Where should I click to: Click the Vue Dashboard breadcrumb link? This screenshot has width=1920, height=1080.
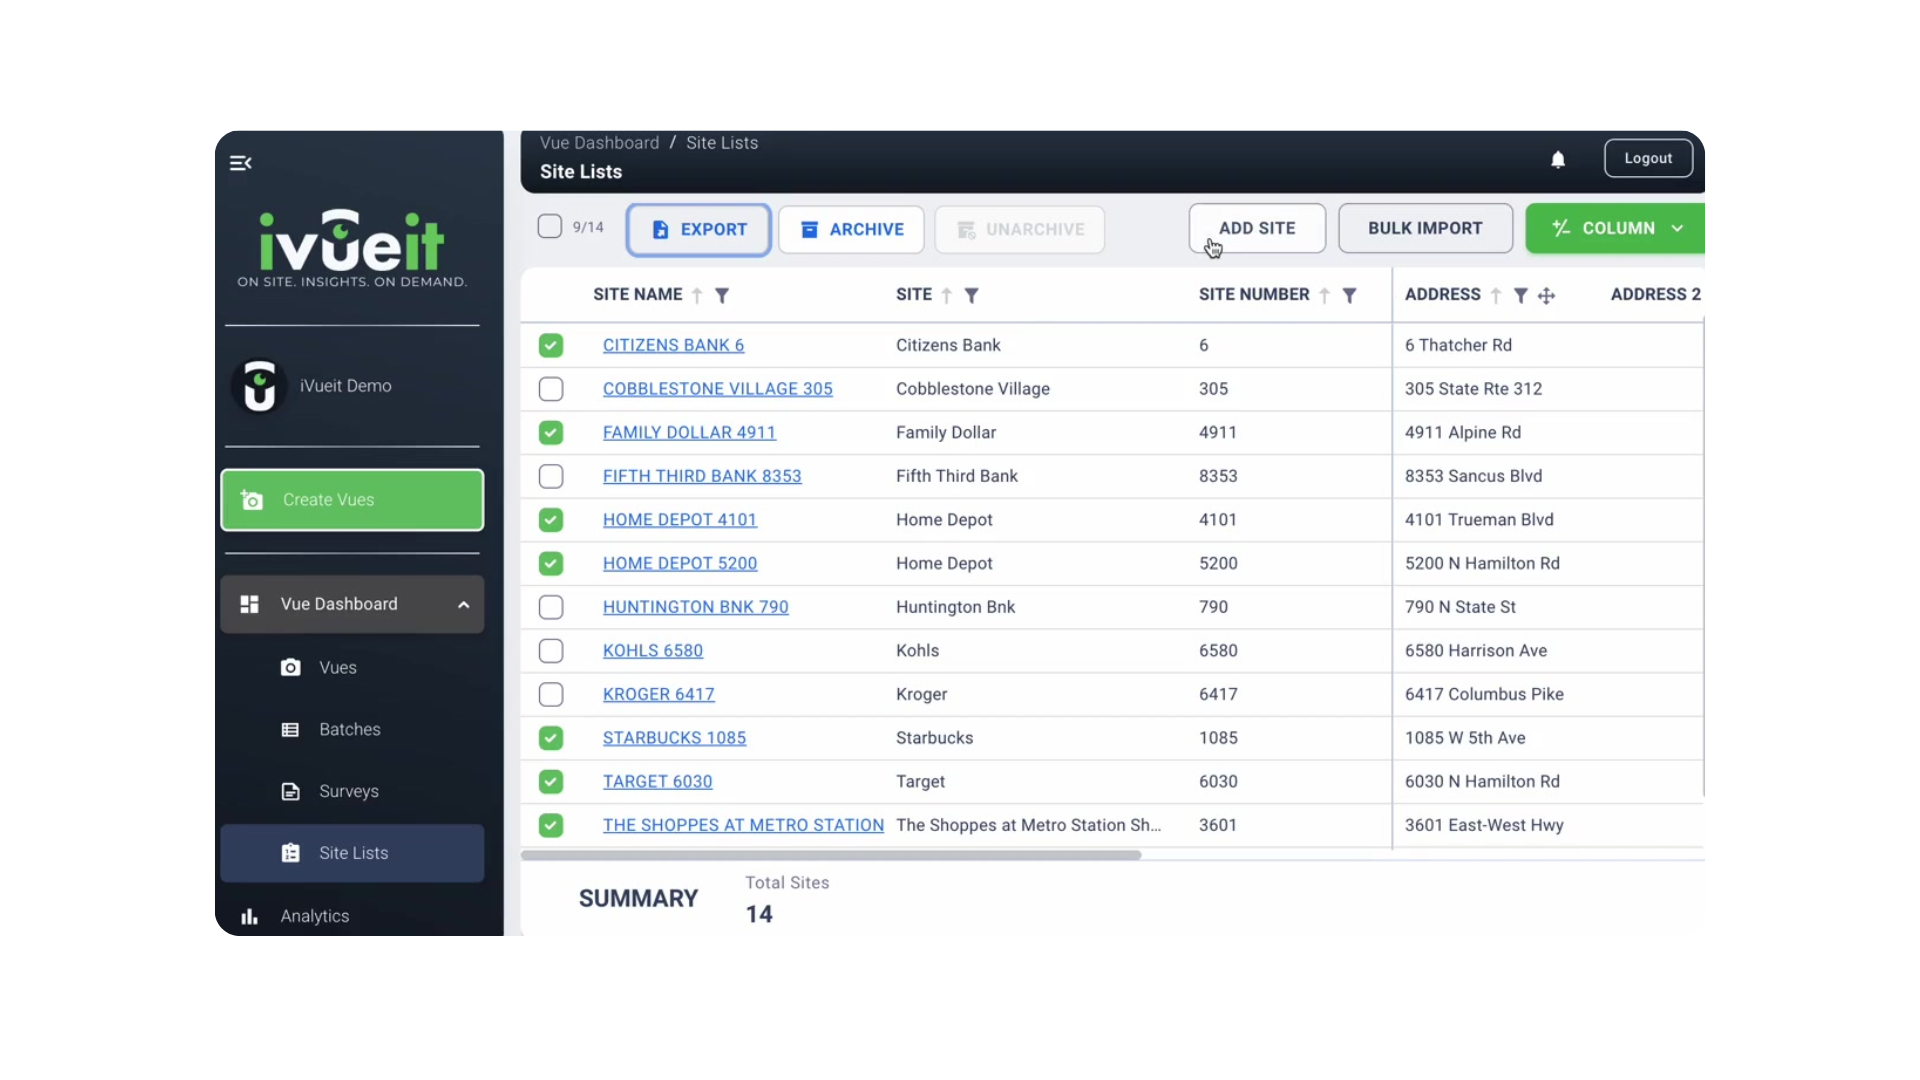(x=599, y=143)
